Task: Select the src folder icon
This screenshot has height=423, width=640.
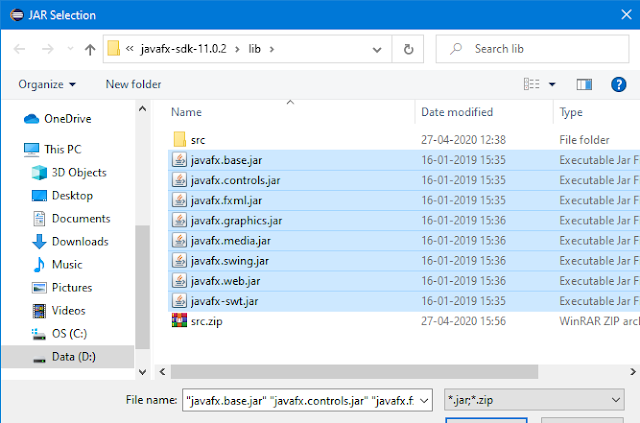Action: 180,139
